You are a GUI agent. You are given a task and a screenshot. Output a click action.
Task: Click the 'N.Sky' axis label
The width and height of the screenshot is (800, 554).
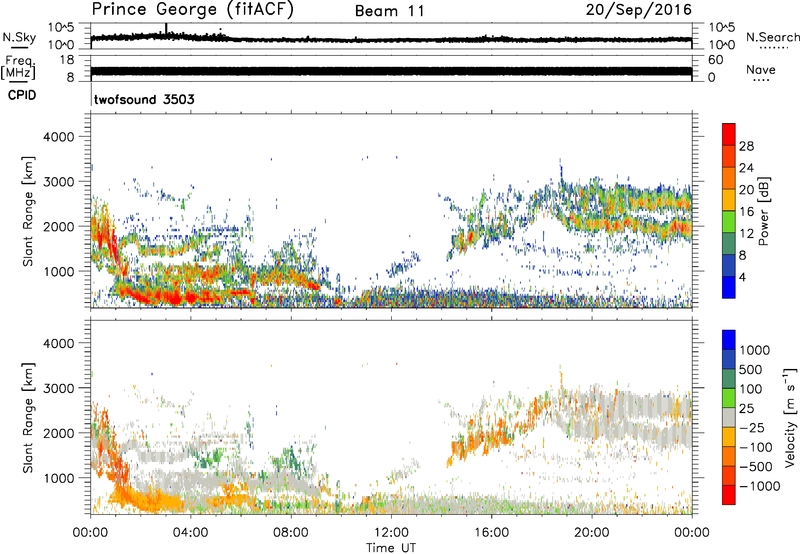[x=19, y=37]
